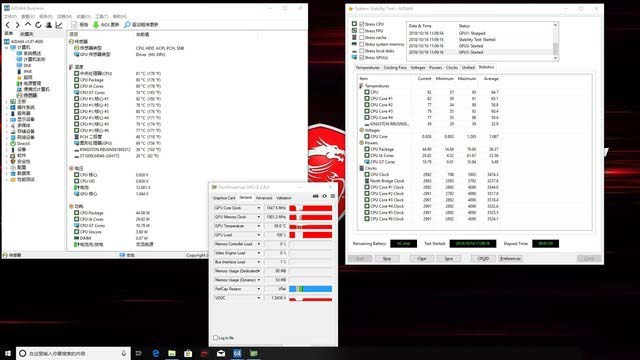Click the Clear button in Stability Test
The image size is (640, 360).
coord(422,259)
